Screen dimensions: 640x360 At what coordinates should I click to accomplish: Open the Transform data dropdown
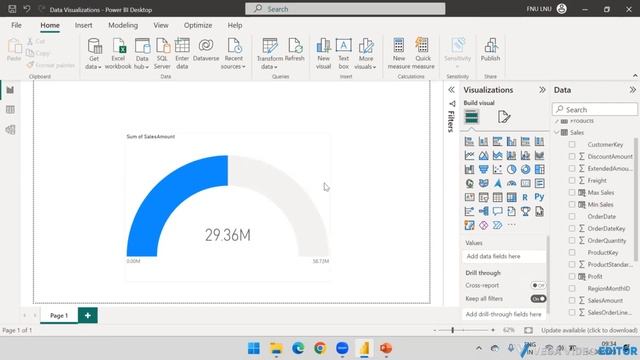(269, 62)
